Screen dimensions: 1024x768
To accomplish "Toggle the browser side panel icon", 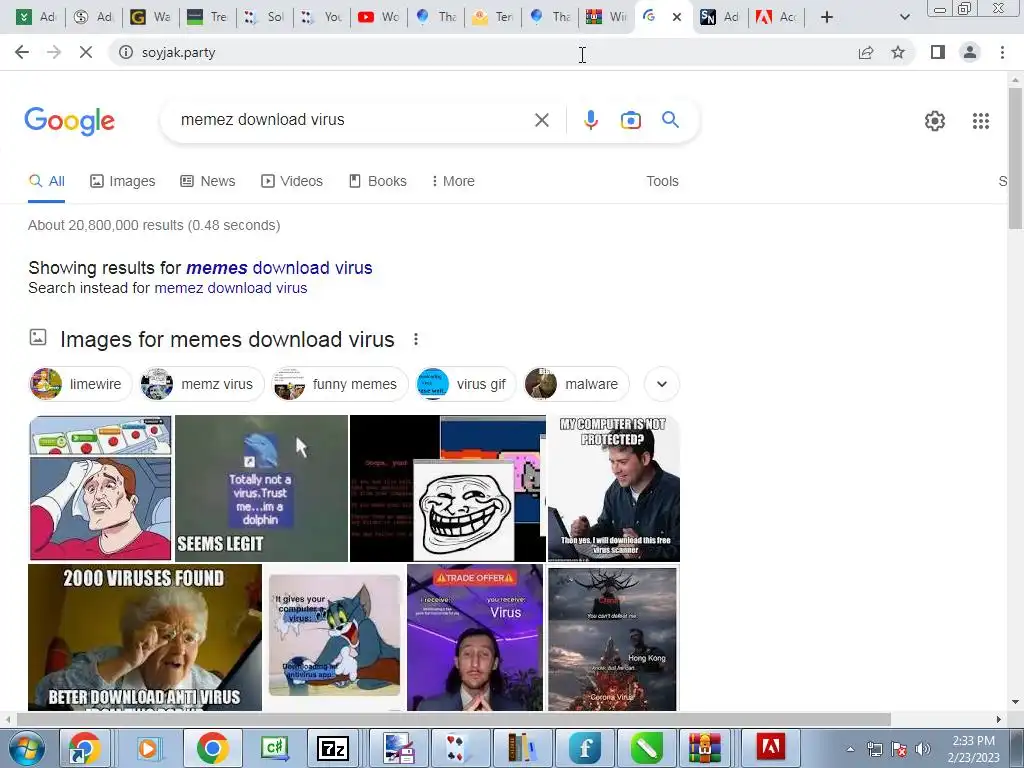I will click(x=938, y=52).
